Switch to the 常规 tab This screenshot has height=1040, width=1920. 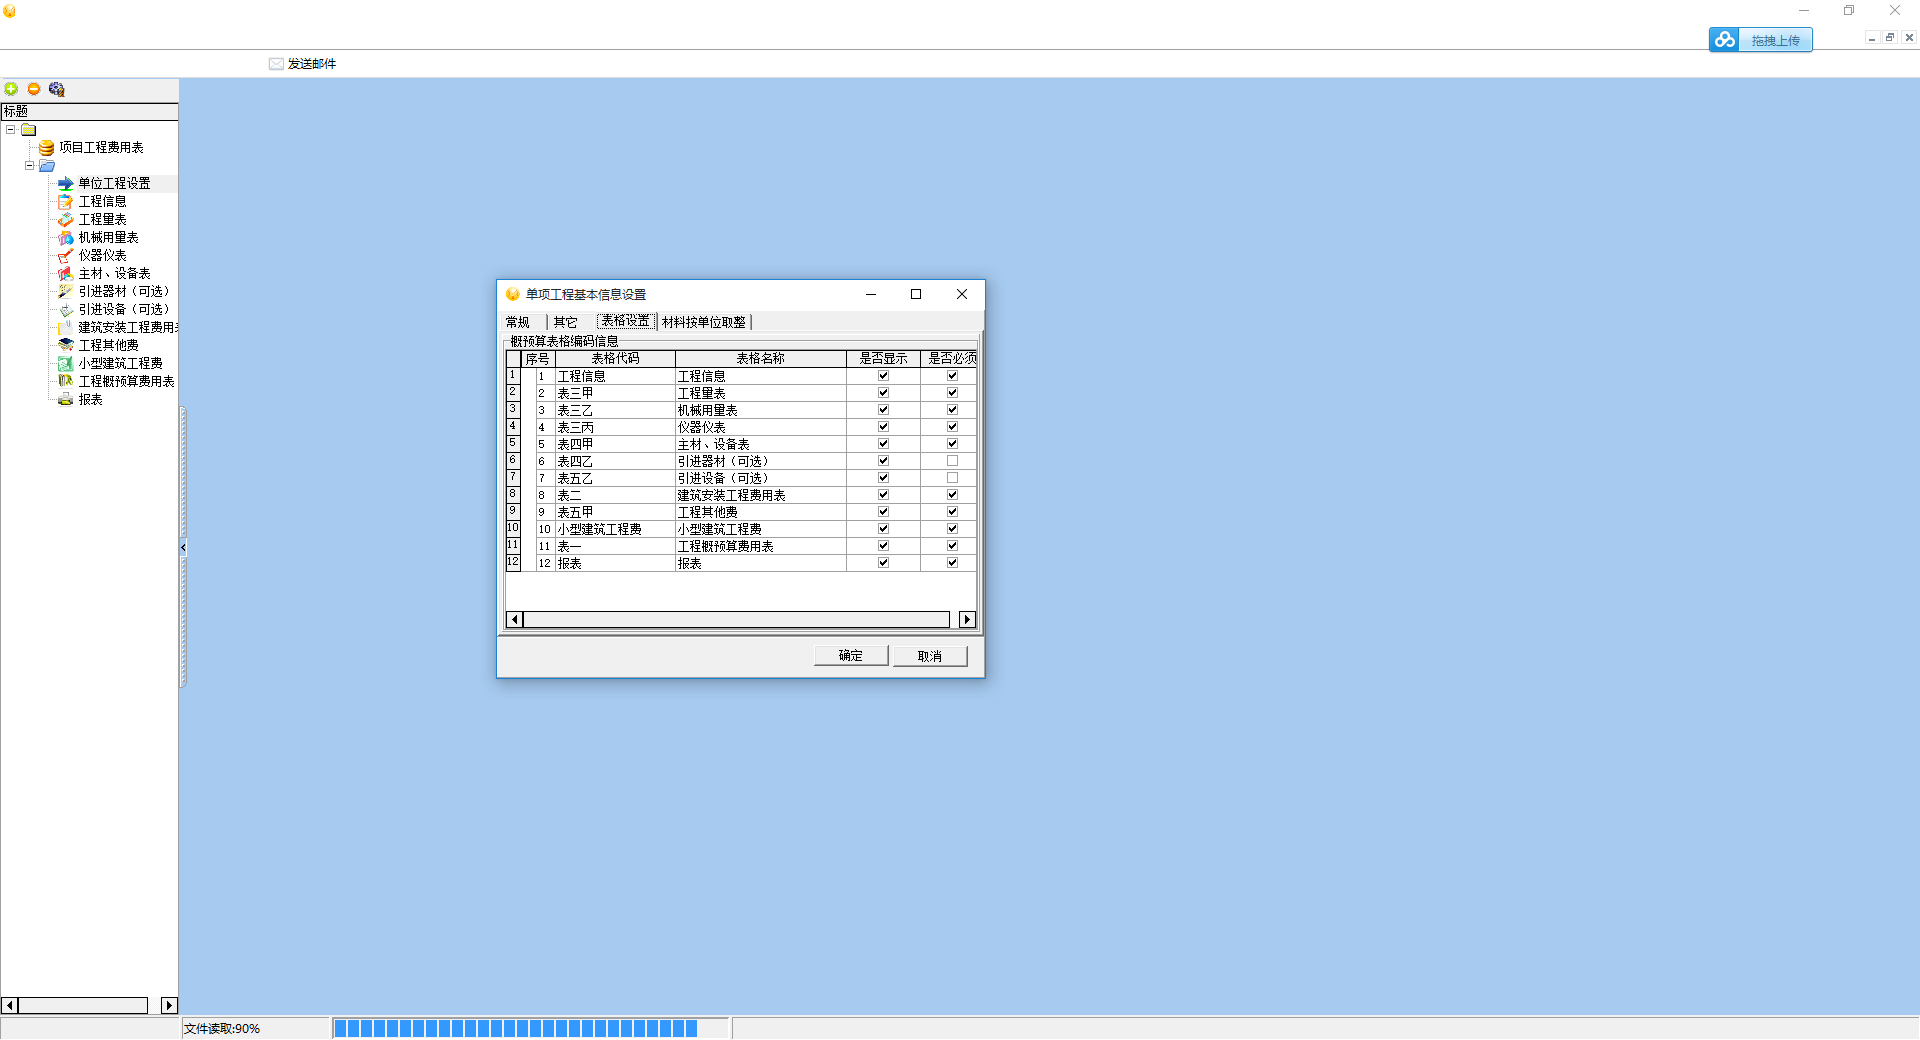click(518, 323)
